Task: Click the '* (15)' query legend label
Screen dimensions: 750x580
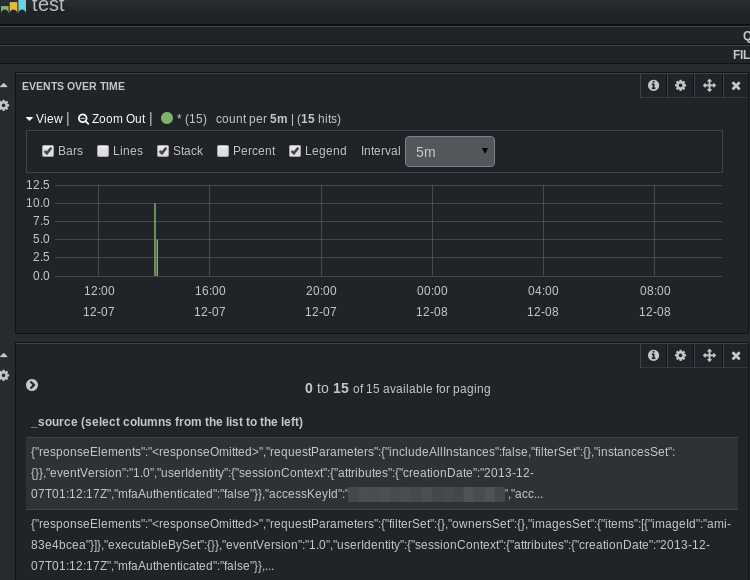Action: (192, 119)
